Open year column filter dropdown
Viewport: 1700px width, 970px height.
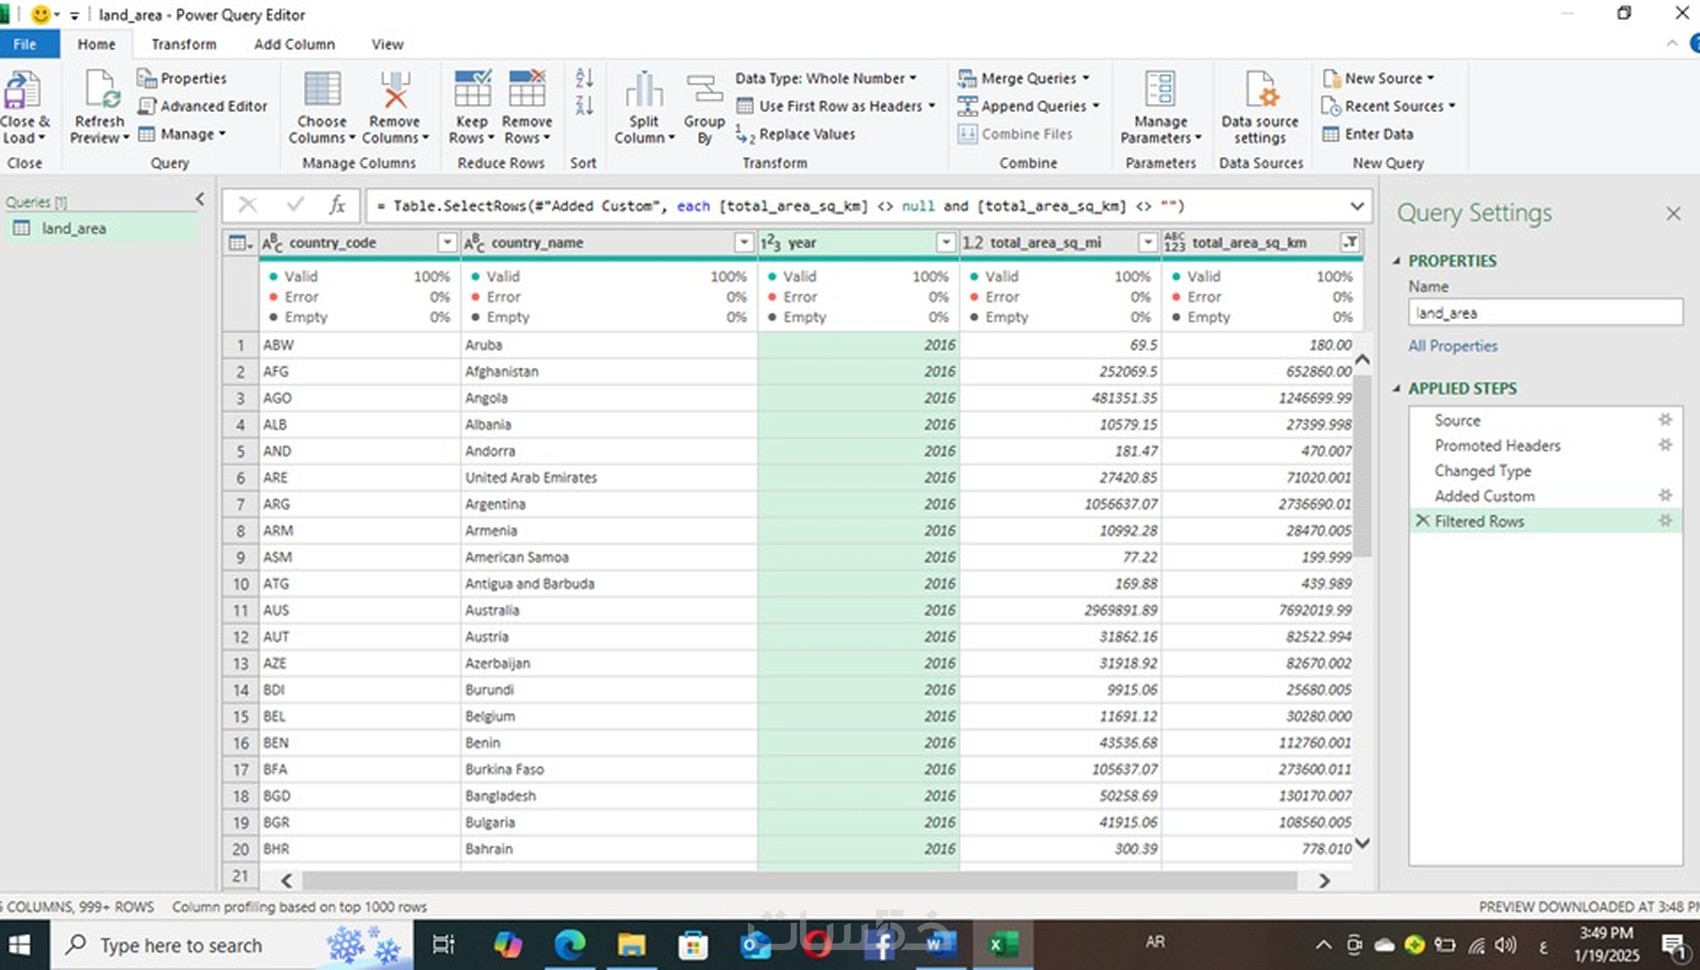point(945,243)
